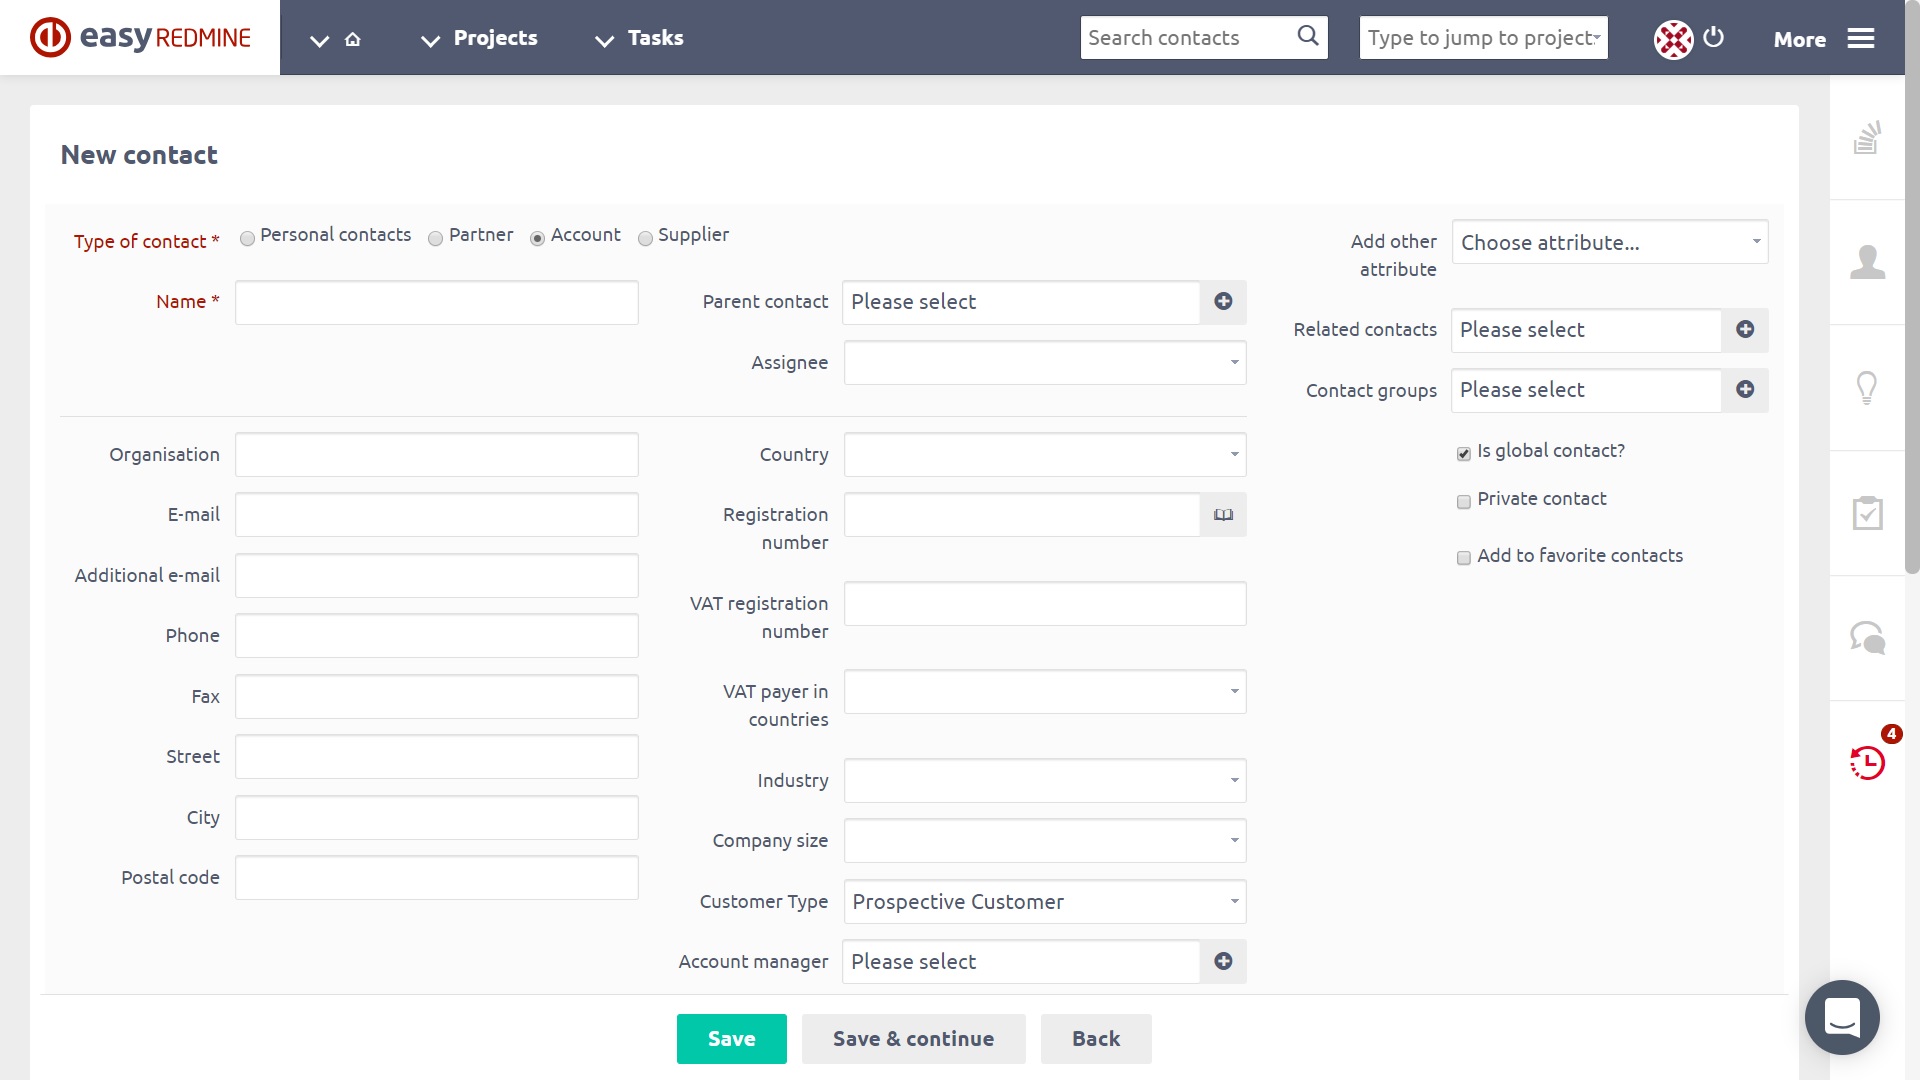
Task: Open the More hamburger menu
Action: click(x=1860, y=39)
